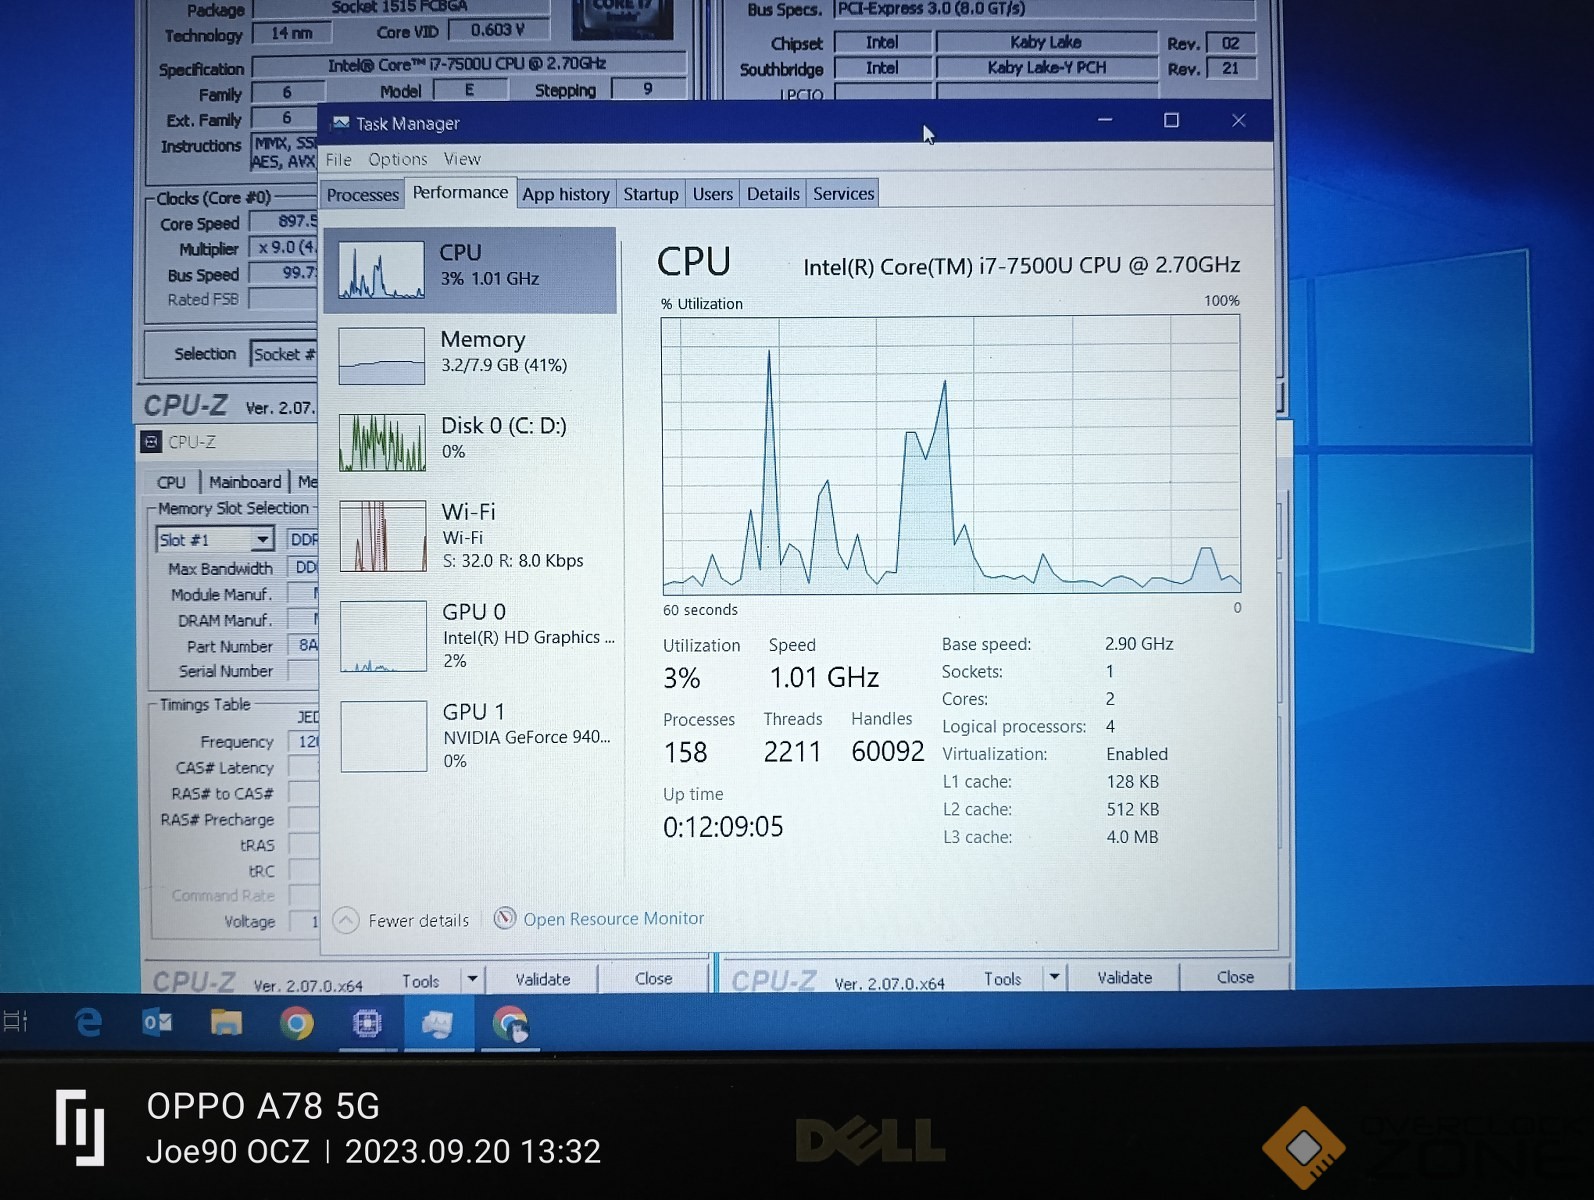The width and height of the screenshot is (1594, 1200).
Task: Switch to the Startup tab
Action: click(651, 194)
